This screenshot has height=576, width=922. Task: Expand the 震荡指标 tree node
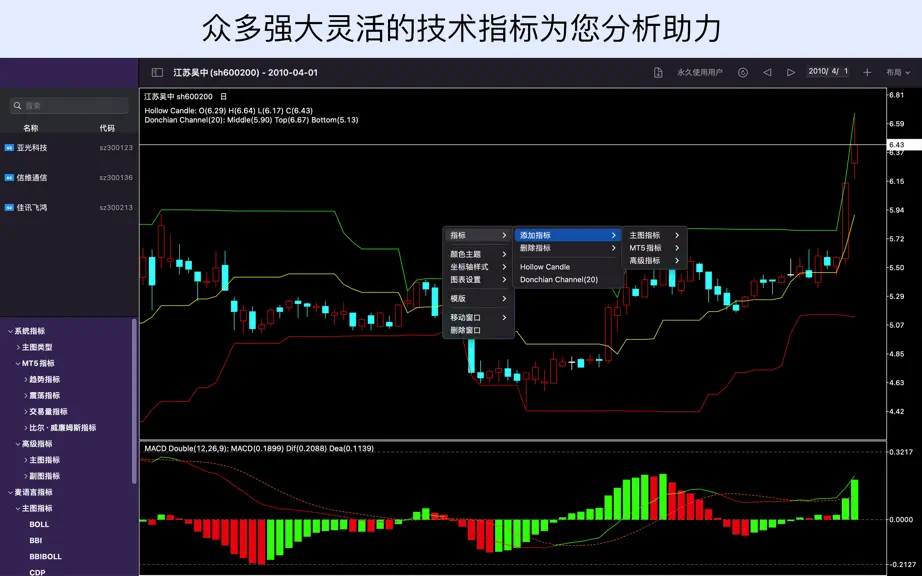(26, 396)
